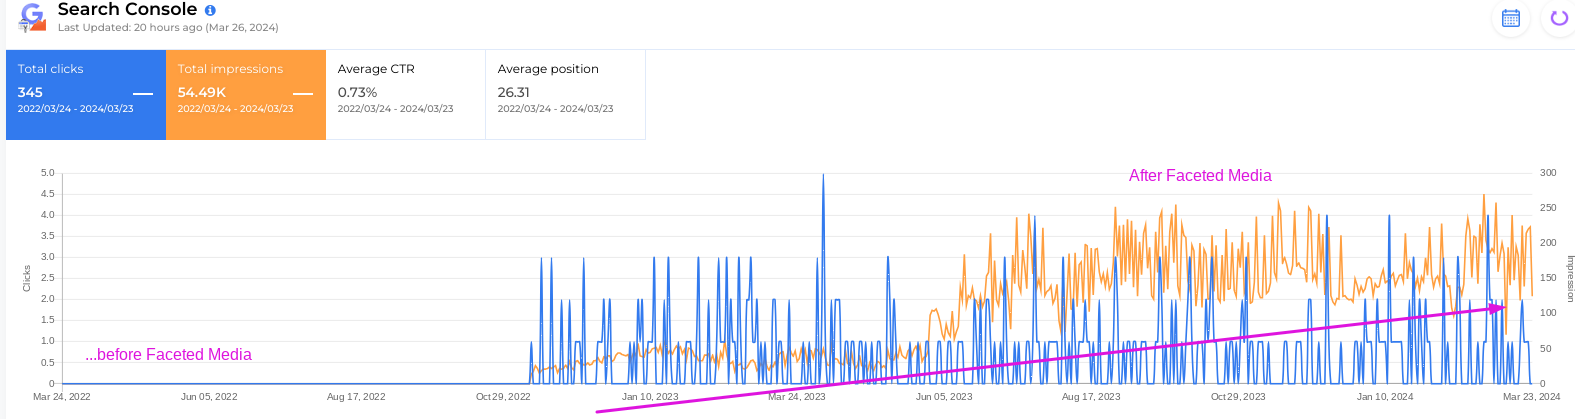Select the tallest blue clicks spike
The height and width of the screenshot is (419, 1575).
(823, 178)
